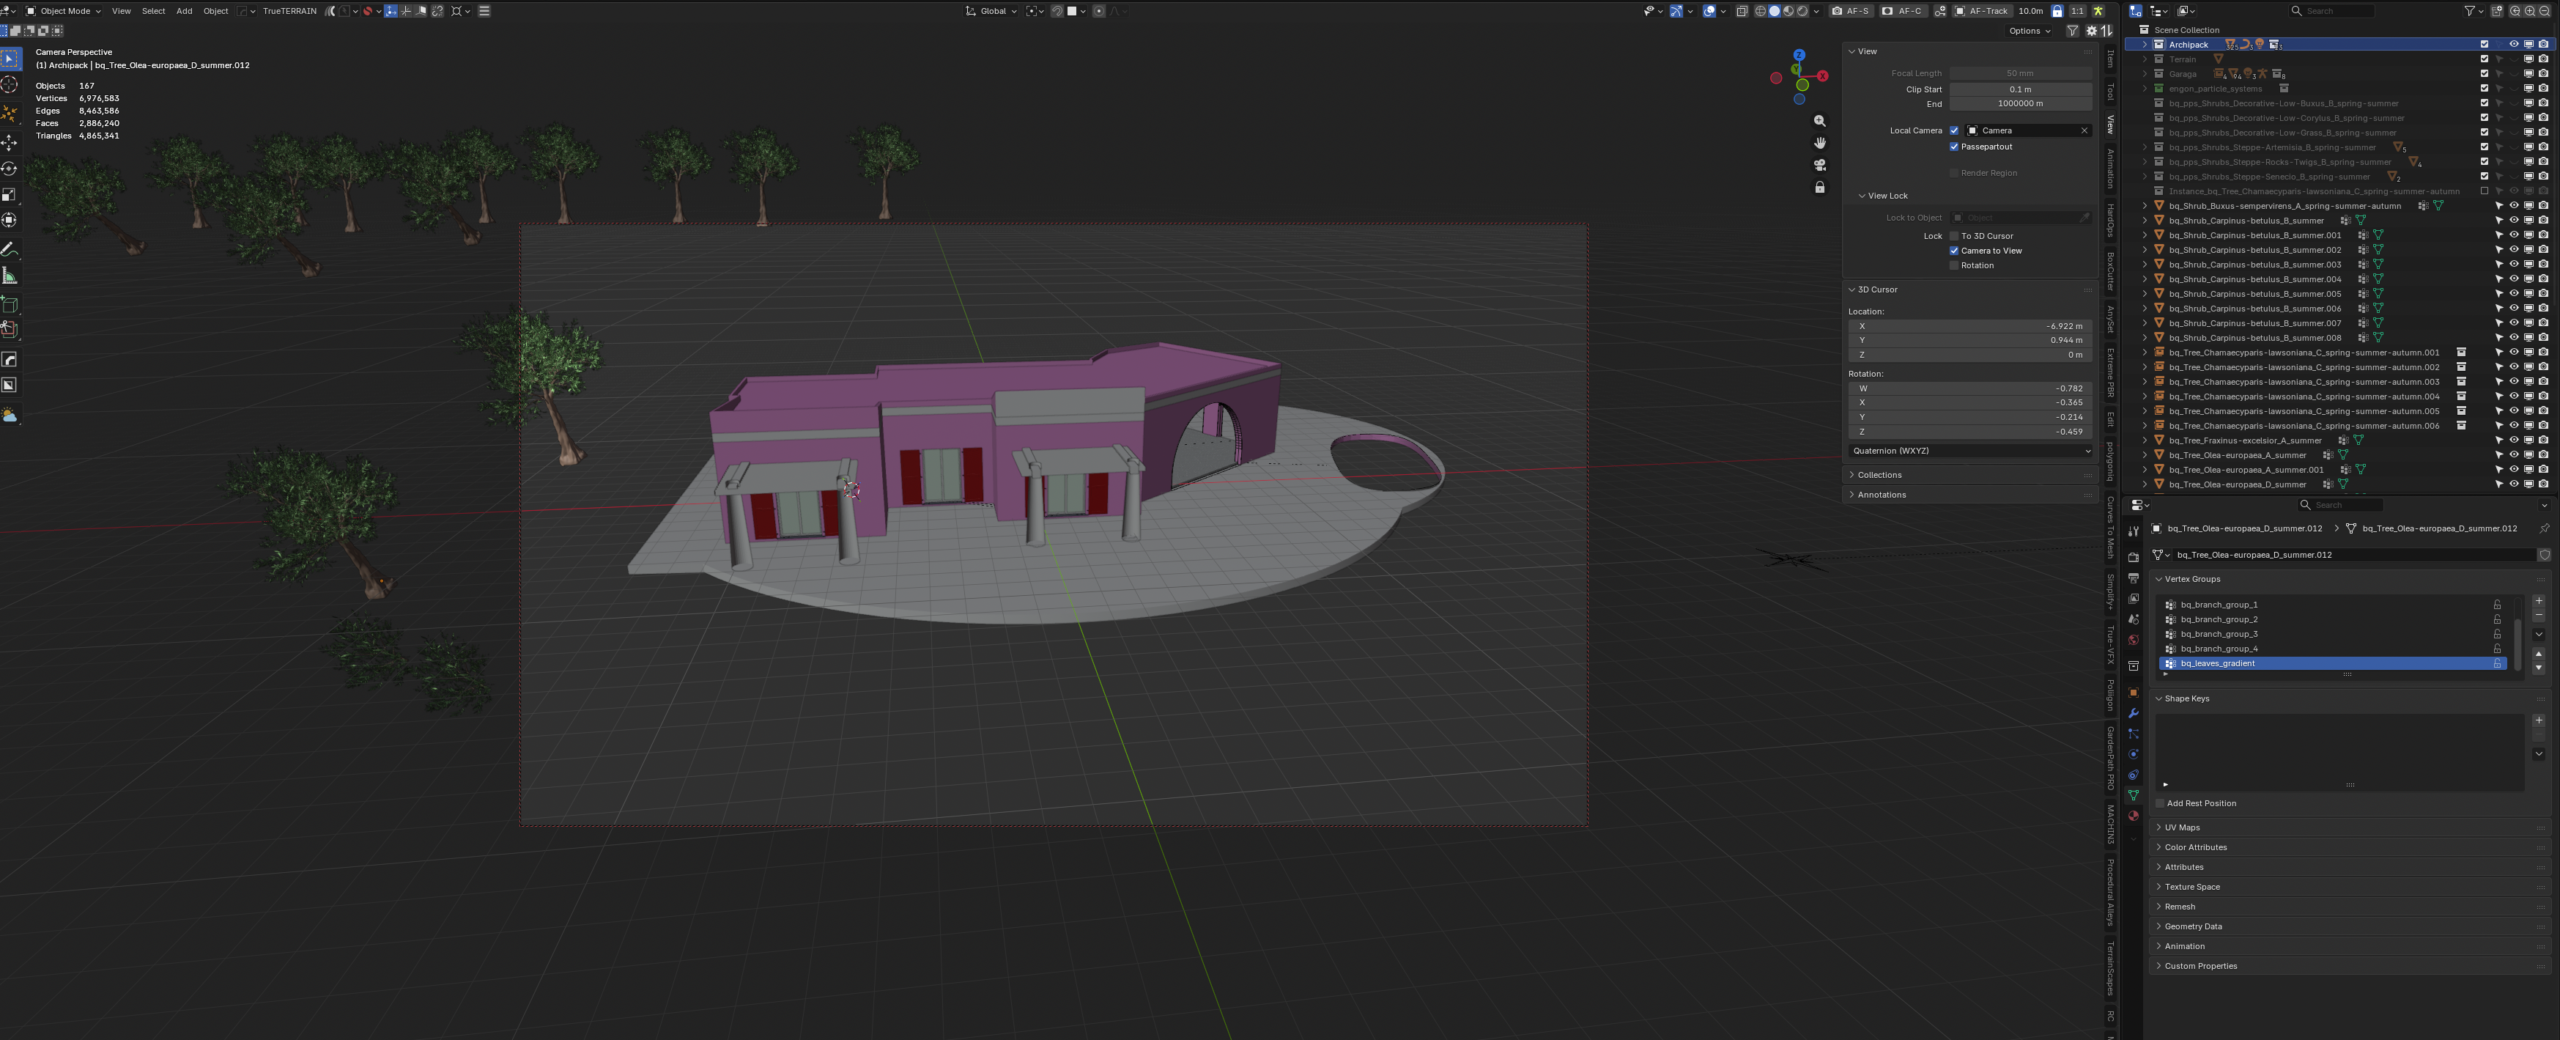
Task: Open the Modifiers wrench properties tab
Action: (2133, 713)
